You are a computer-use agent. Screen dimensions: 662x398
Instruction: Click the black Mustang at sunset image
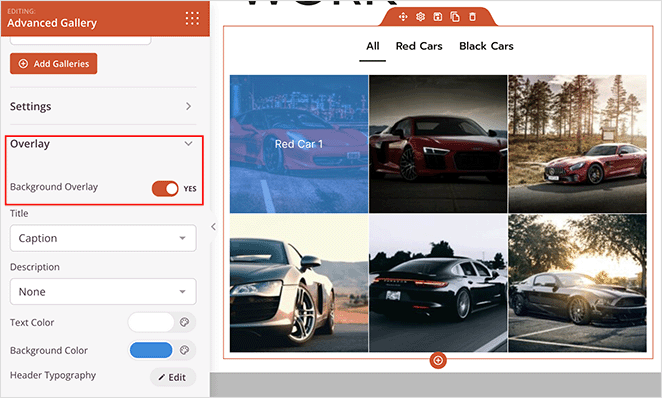577,283
